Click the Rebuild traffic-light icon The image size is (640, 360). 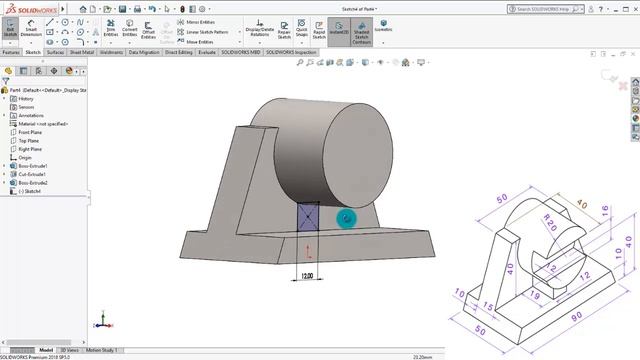182,9
